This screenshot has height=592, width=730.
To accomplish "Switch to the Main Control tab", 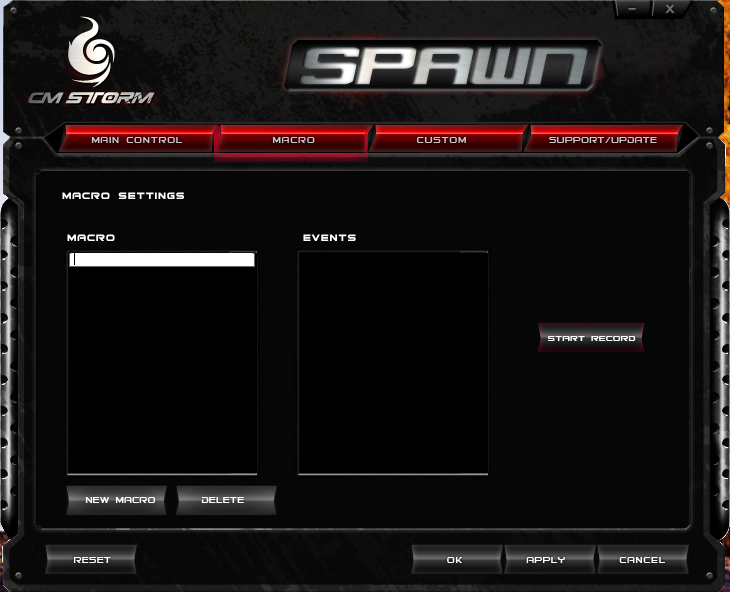I will (136, 139).
